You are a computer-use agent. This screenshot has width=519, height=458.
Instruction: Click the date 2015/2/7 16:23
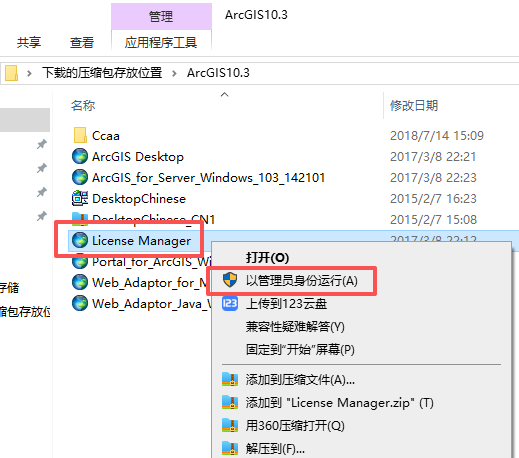click(x=433, y=199)
